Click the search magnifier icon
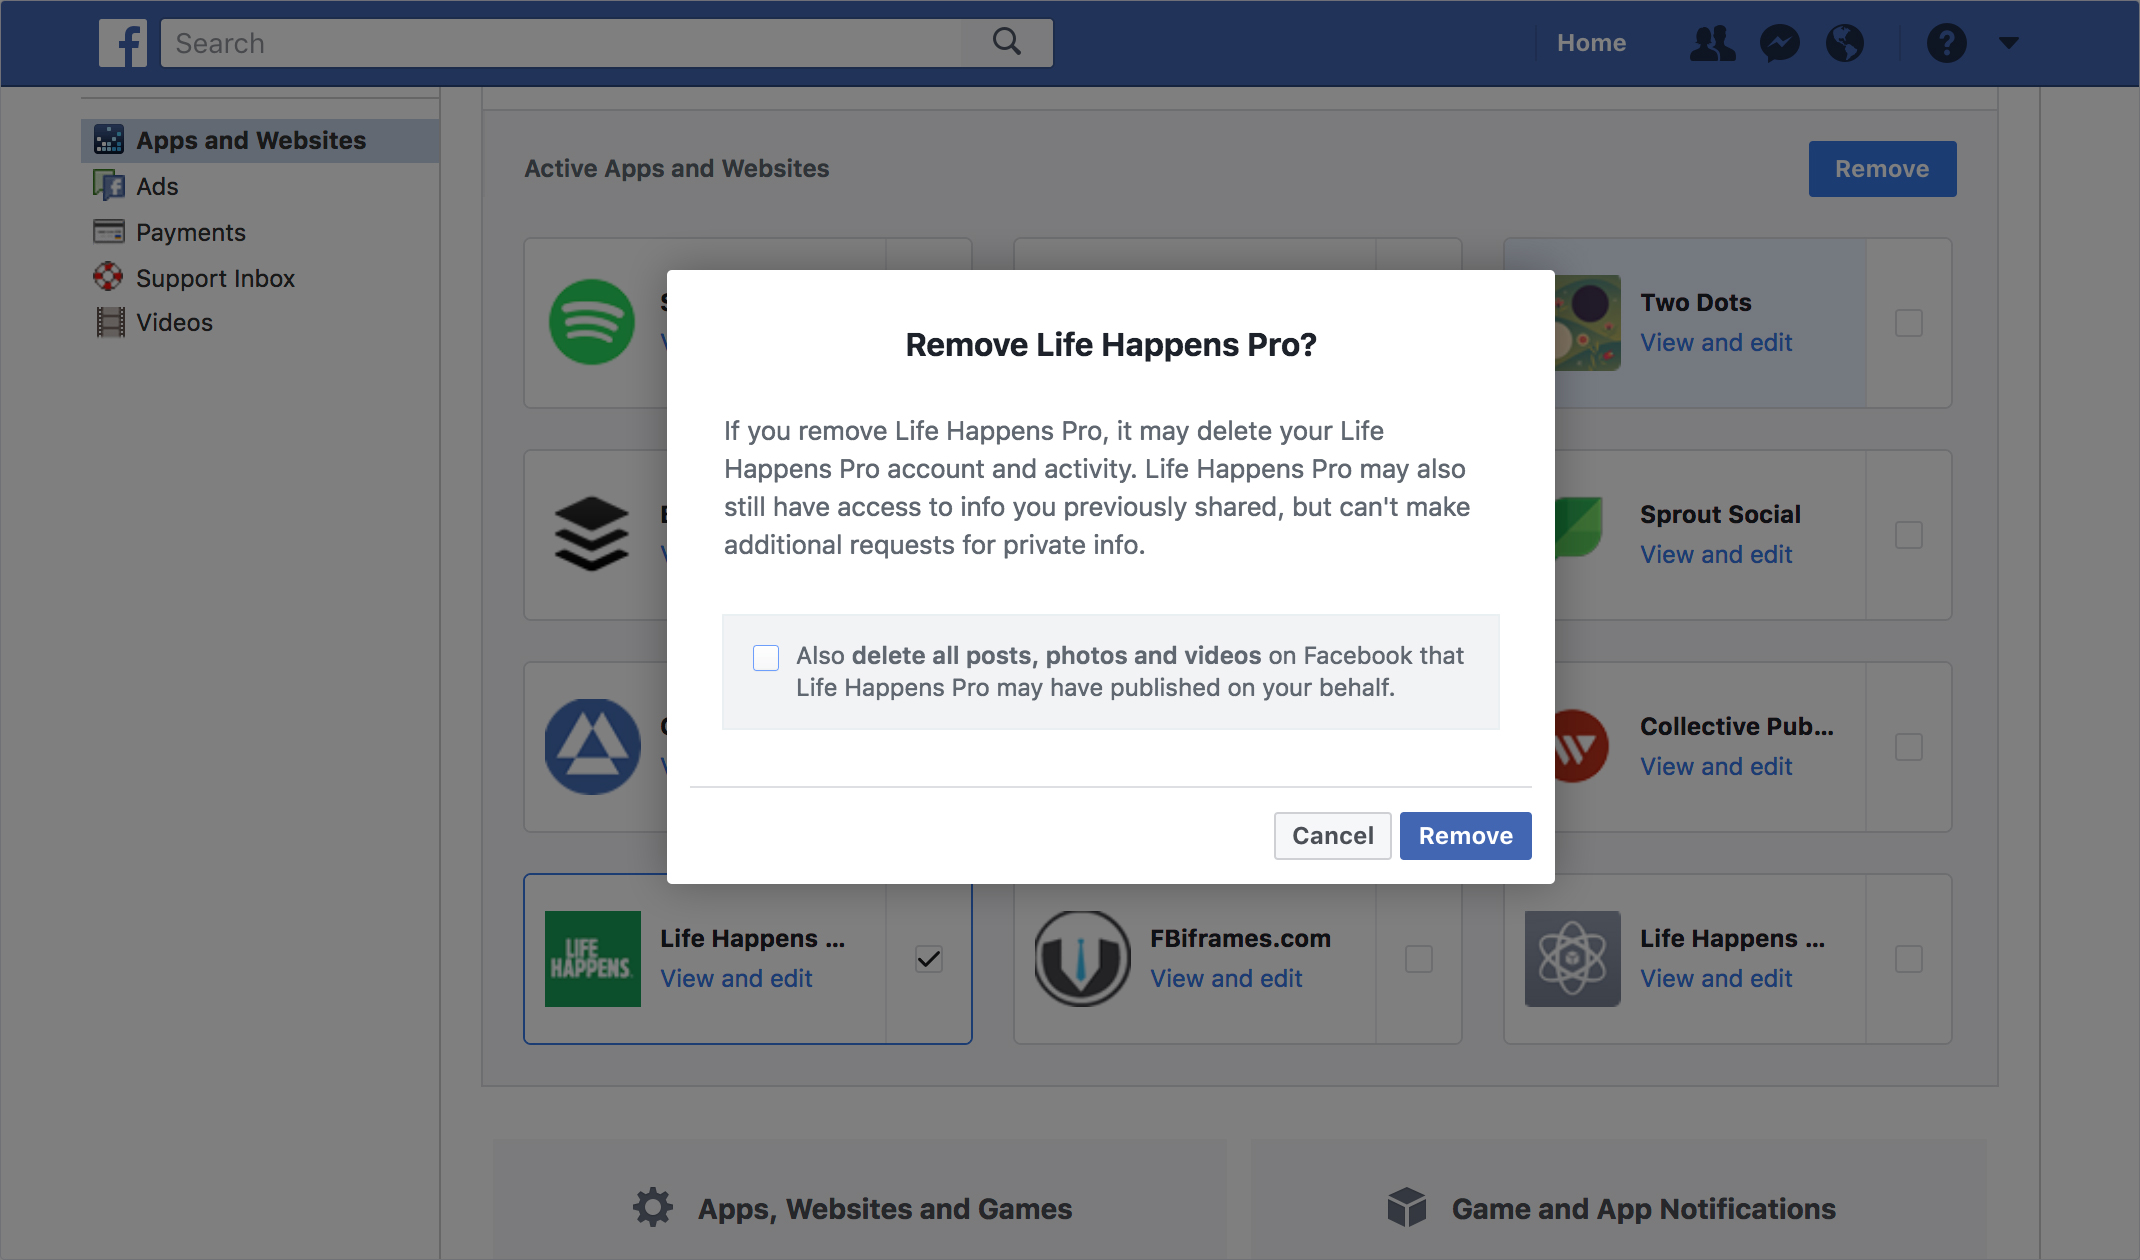 (1006, 42)
